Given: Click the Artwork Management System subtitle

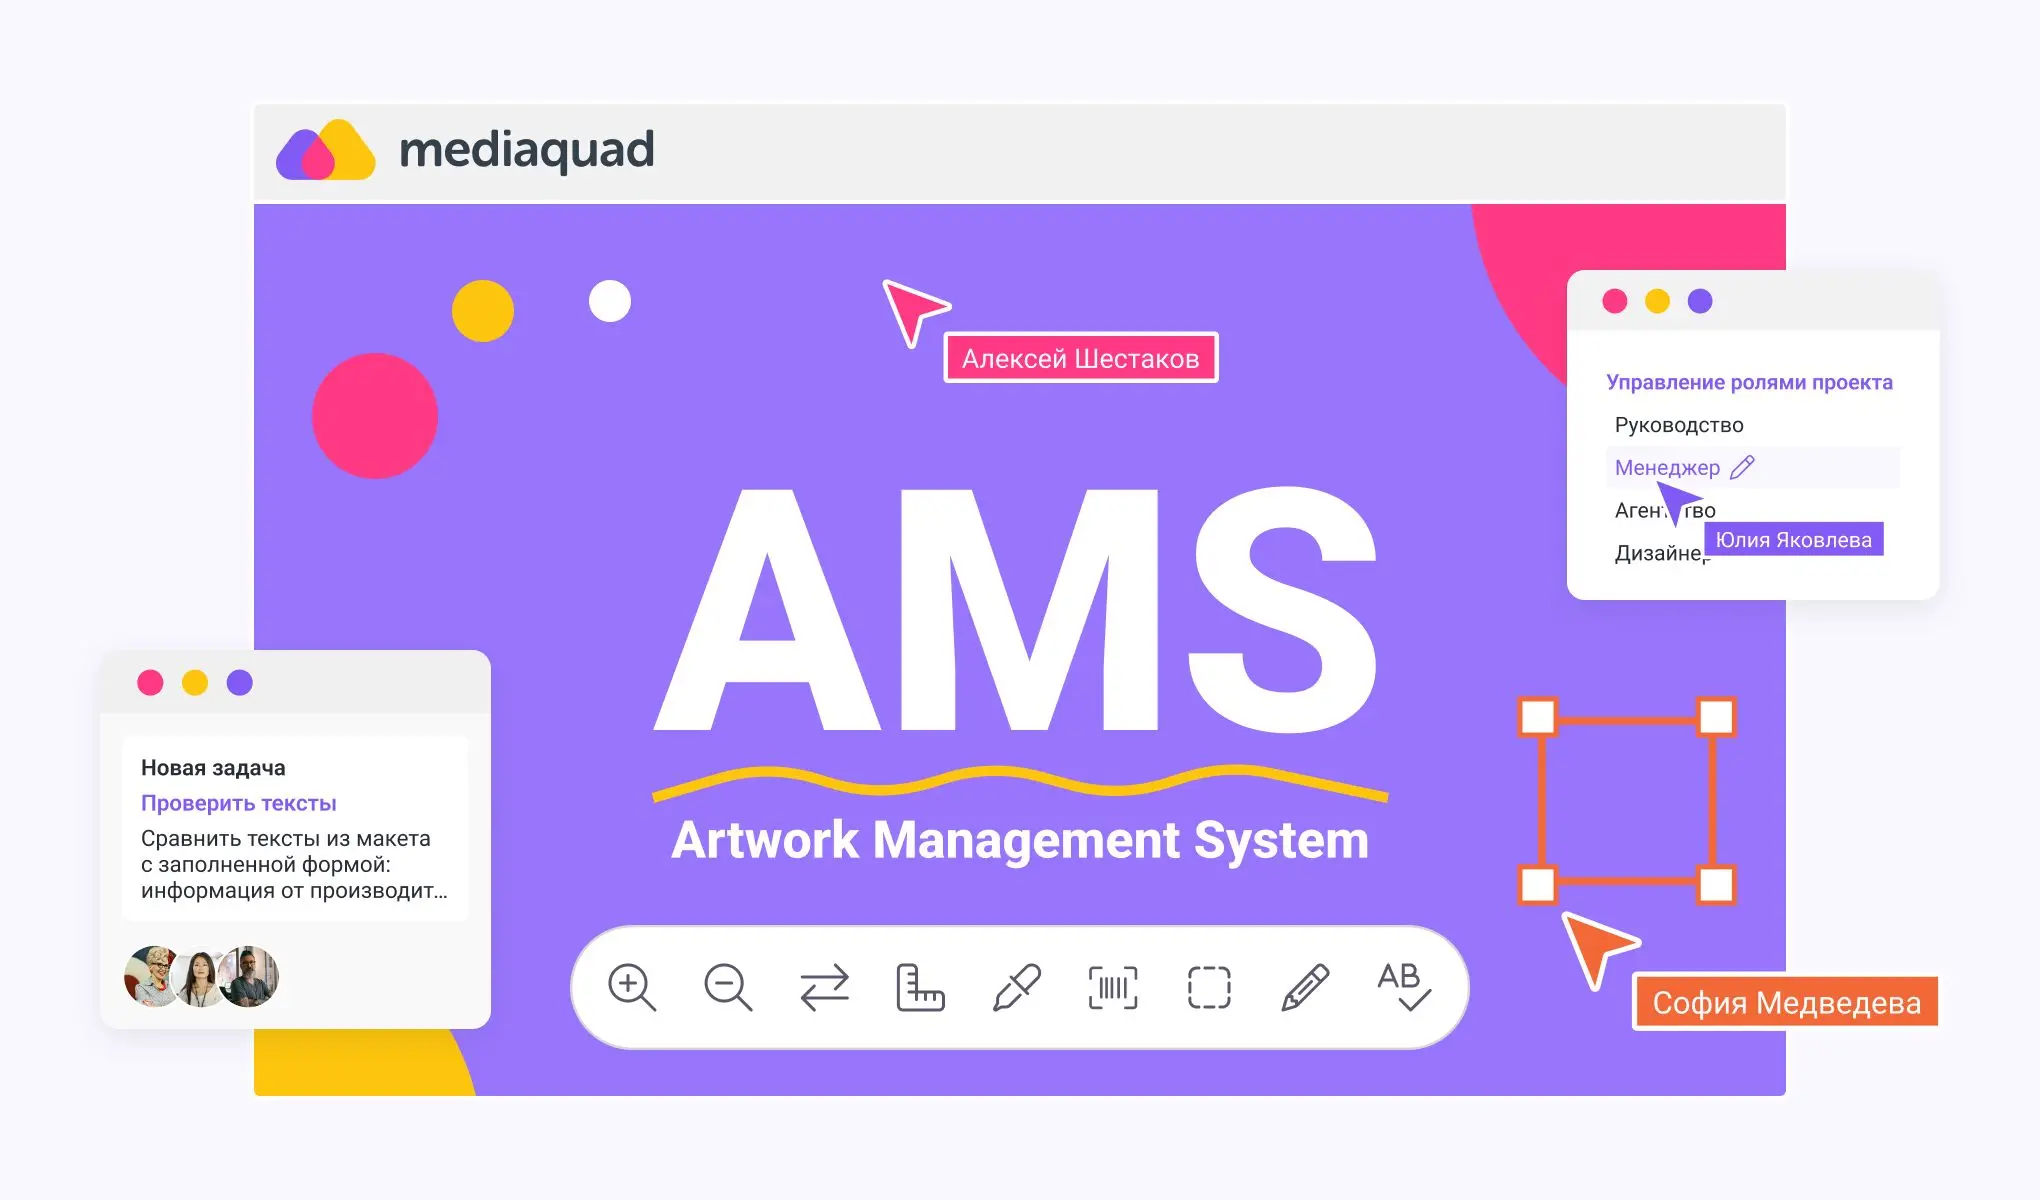Looking at the screenshot, I should click(x=1020, y=840).
